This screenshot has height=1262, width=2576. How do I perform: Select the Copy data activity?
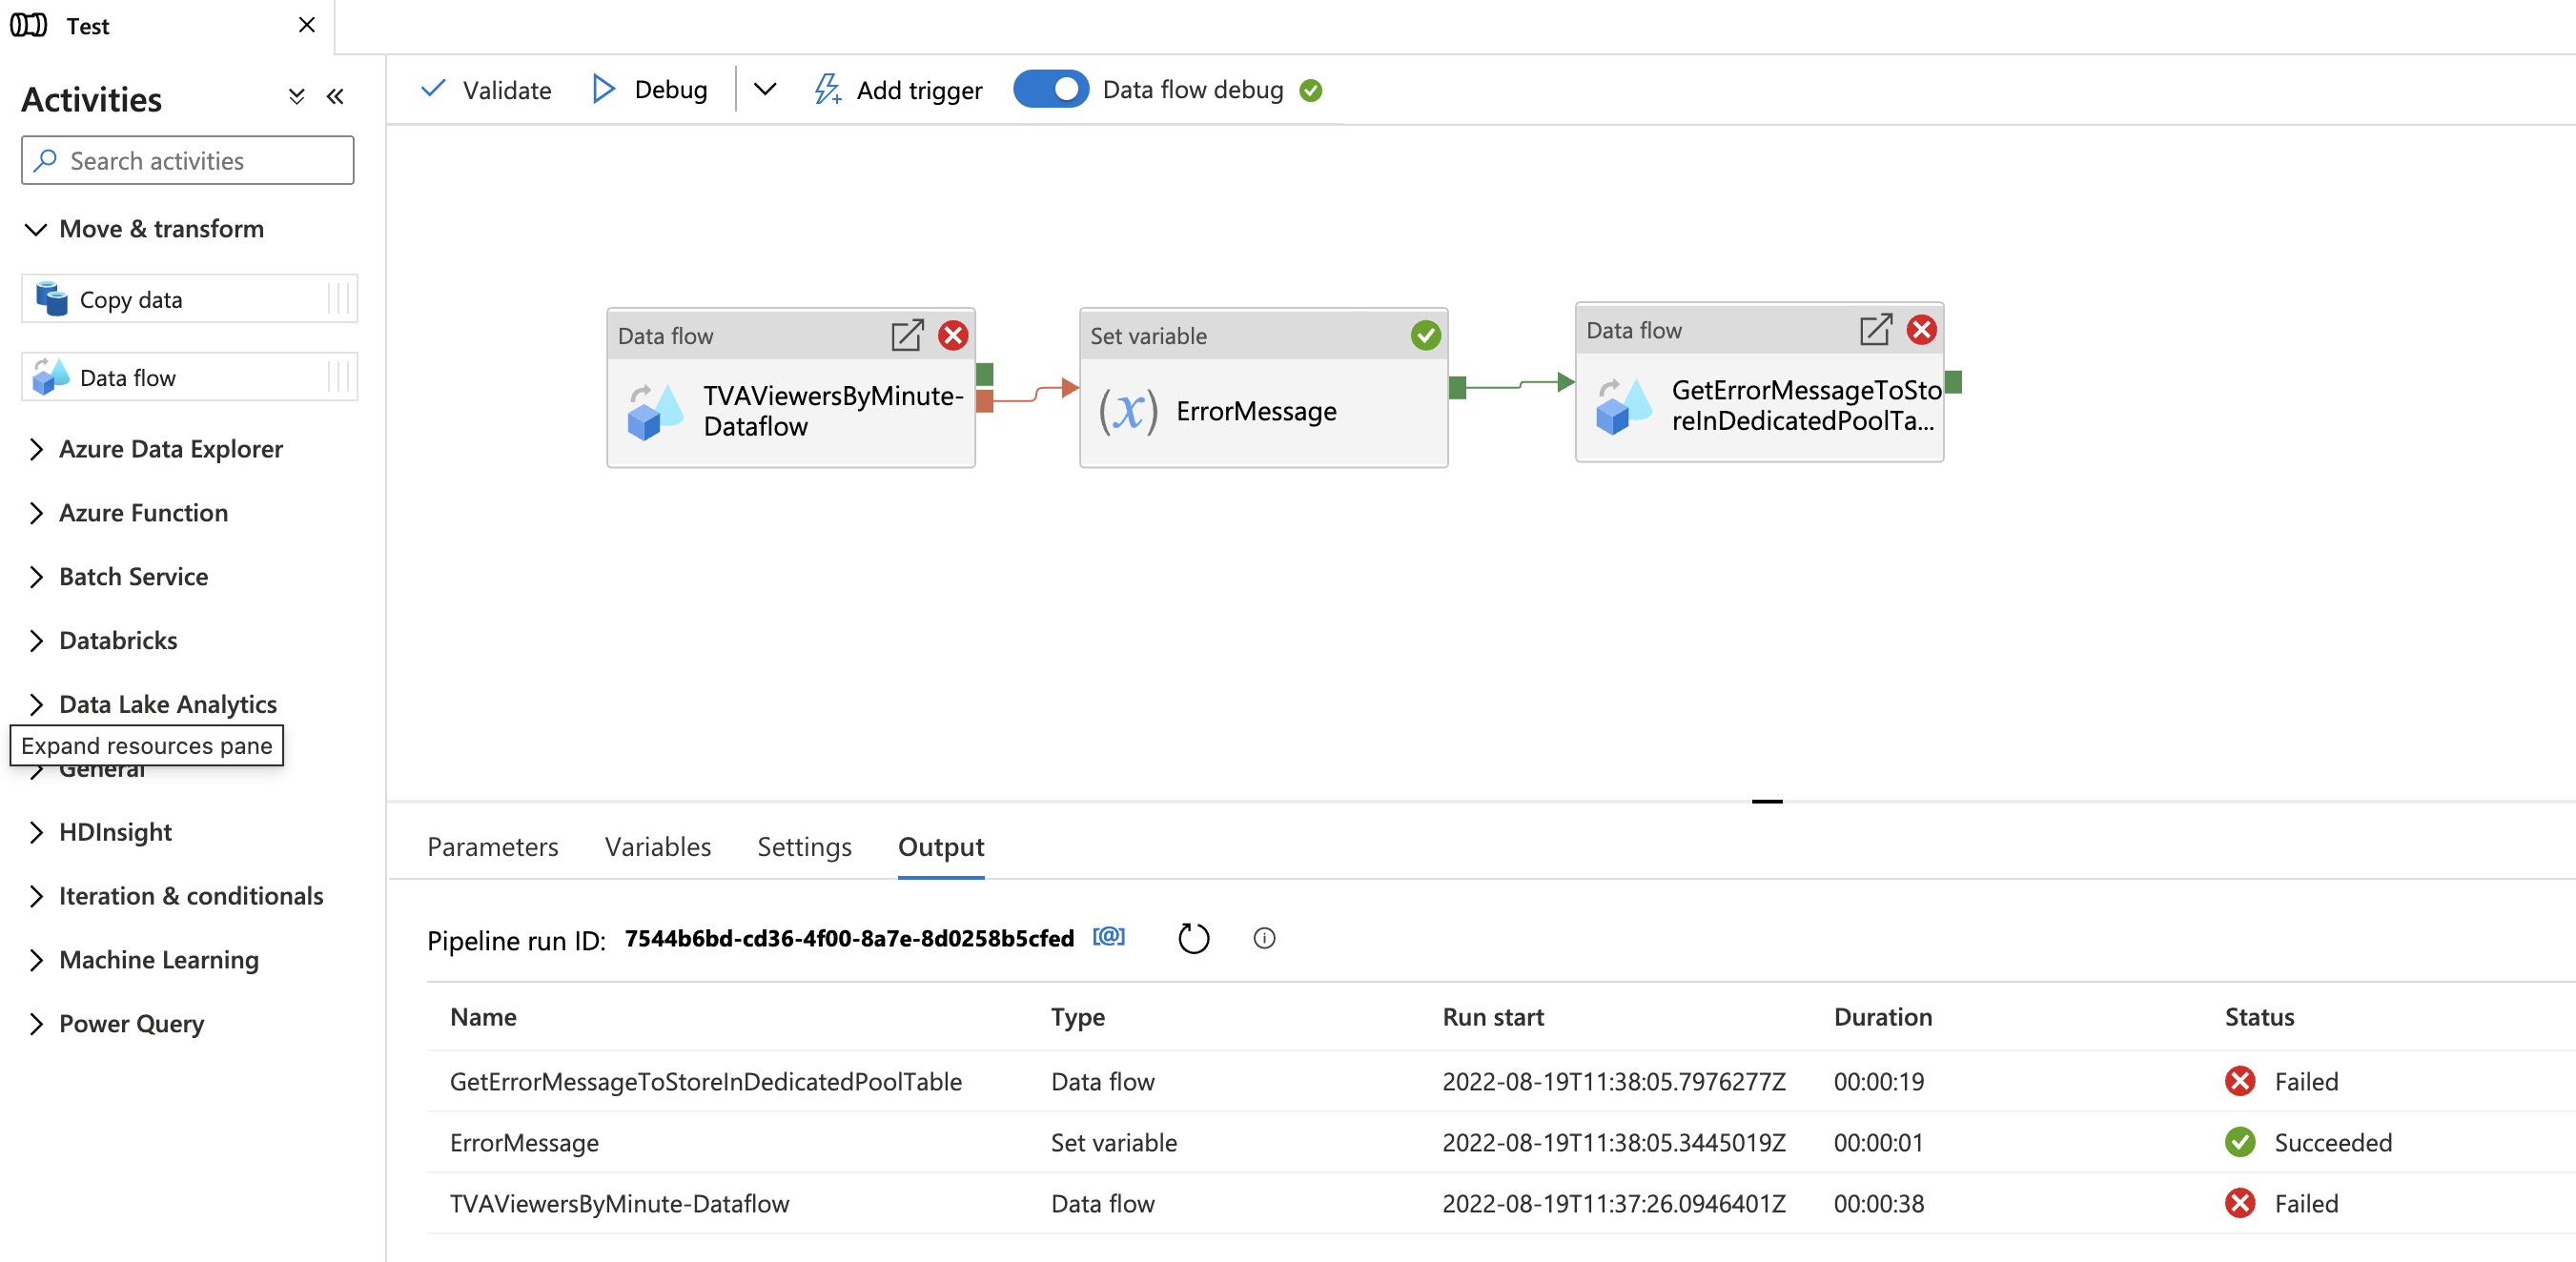(x=189, y=299)
